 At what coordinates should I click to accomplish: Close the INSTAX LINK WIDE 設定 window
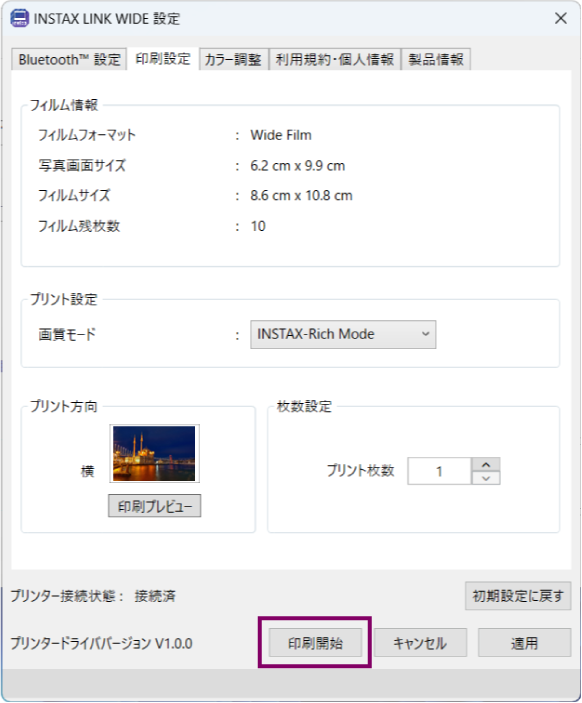click(x=560, y=19)
